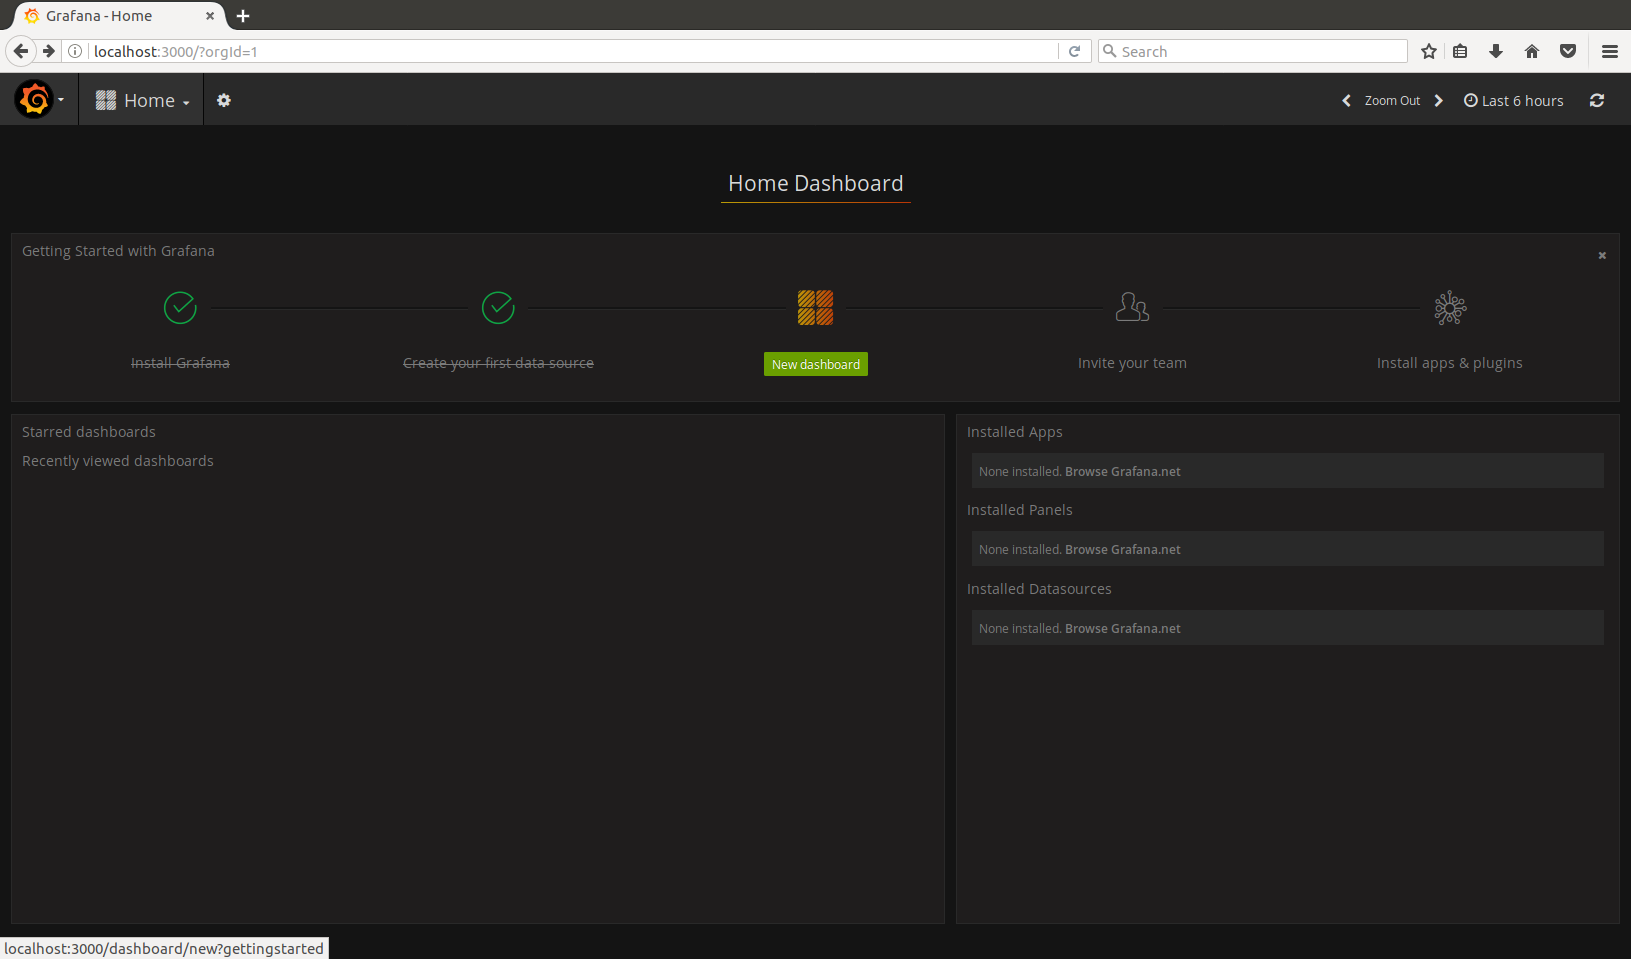This screenshot has height=959, width=1631.
Task: Refresh the dashboard with refresh icon
Action: pyautogui.click(x=1597, y=100)
